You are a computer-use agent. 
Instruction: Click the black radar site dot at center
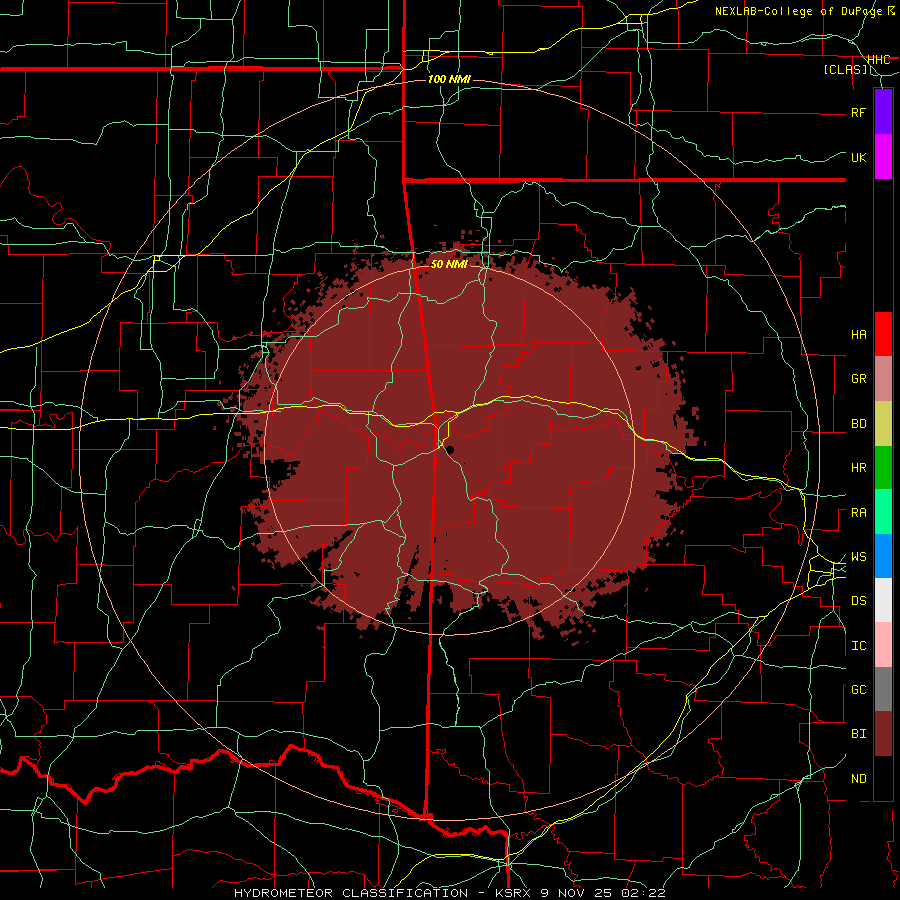tap(450, 450)
